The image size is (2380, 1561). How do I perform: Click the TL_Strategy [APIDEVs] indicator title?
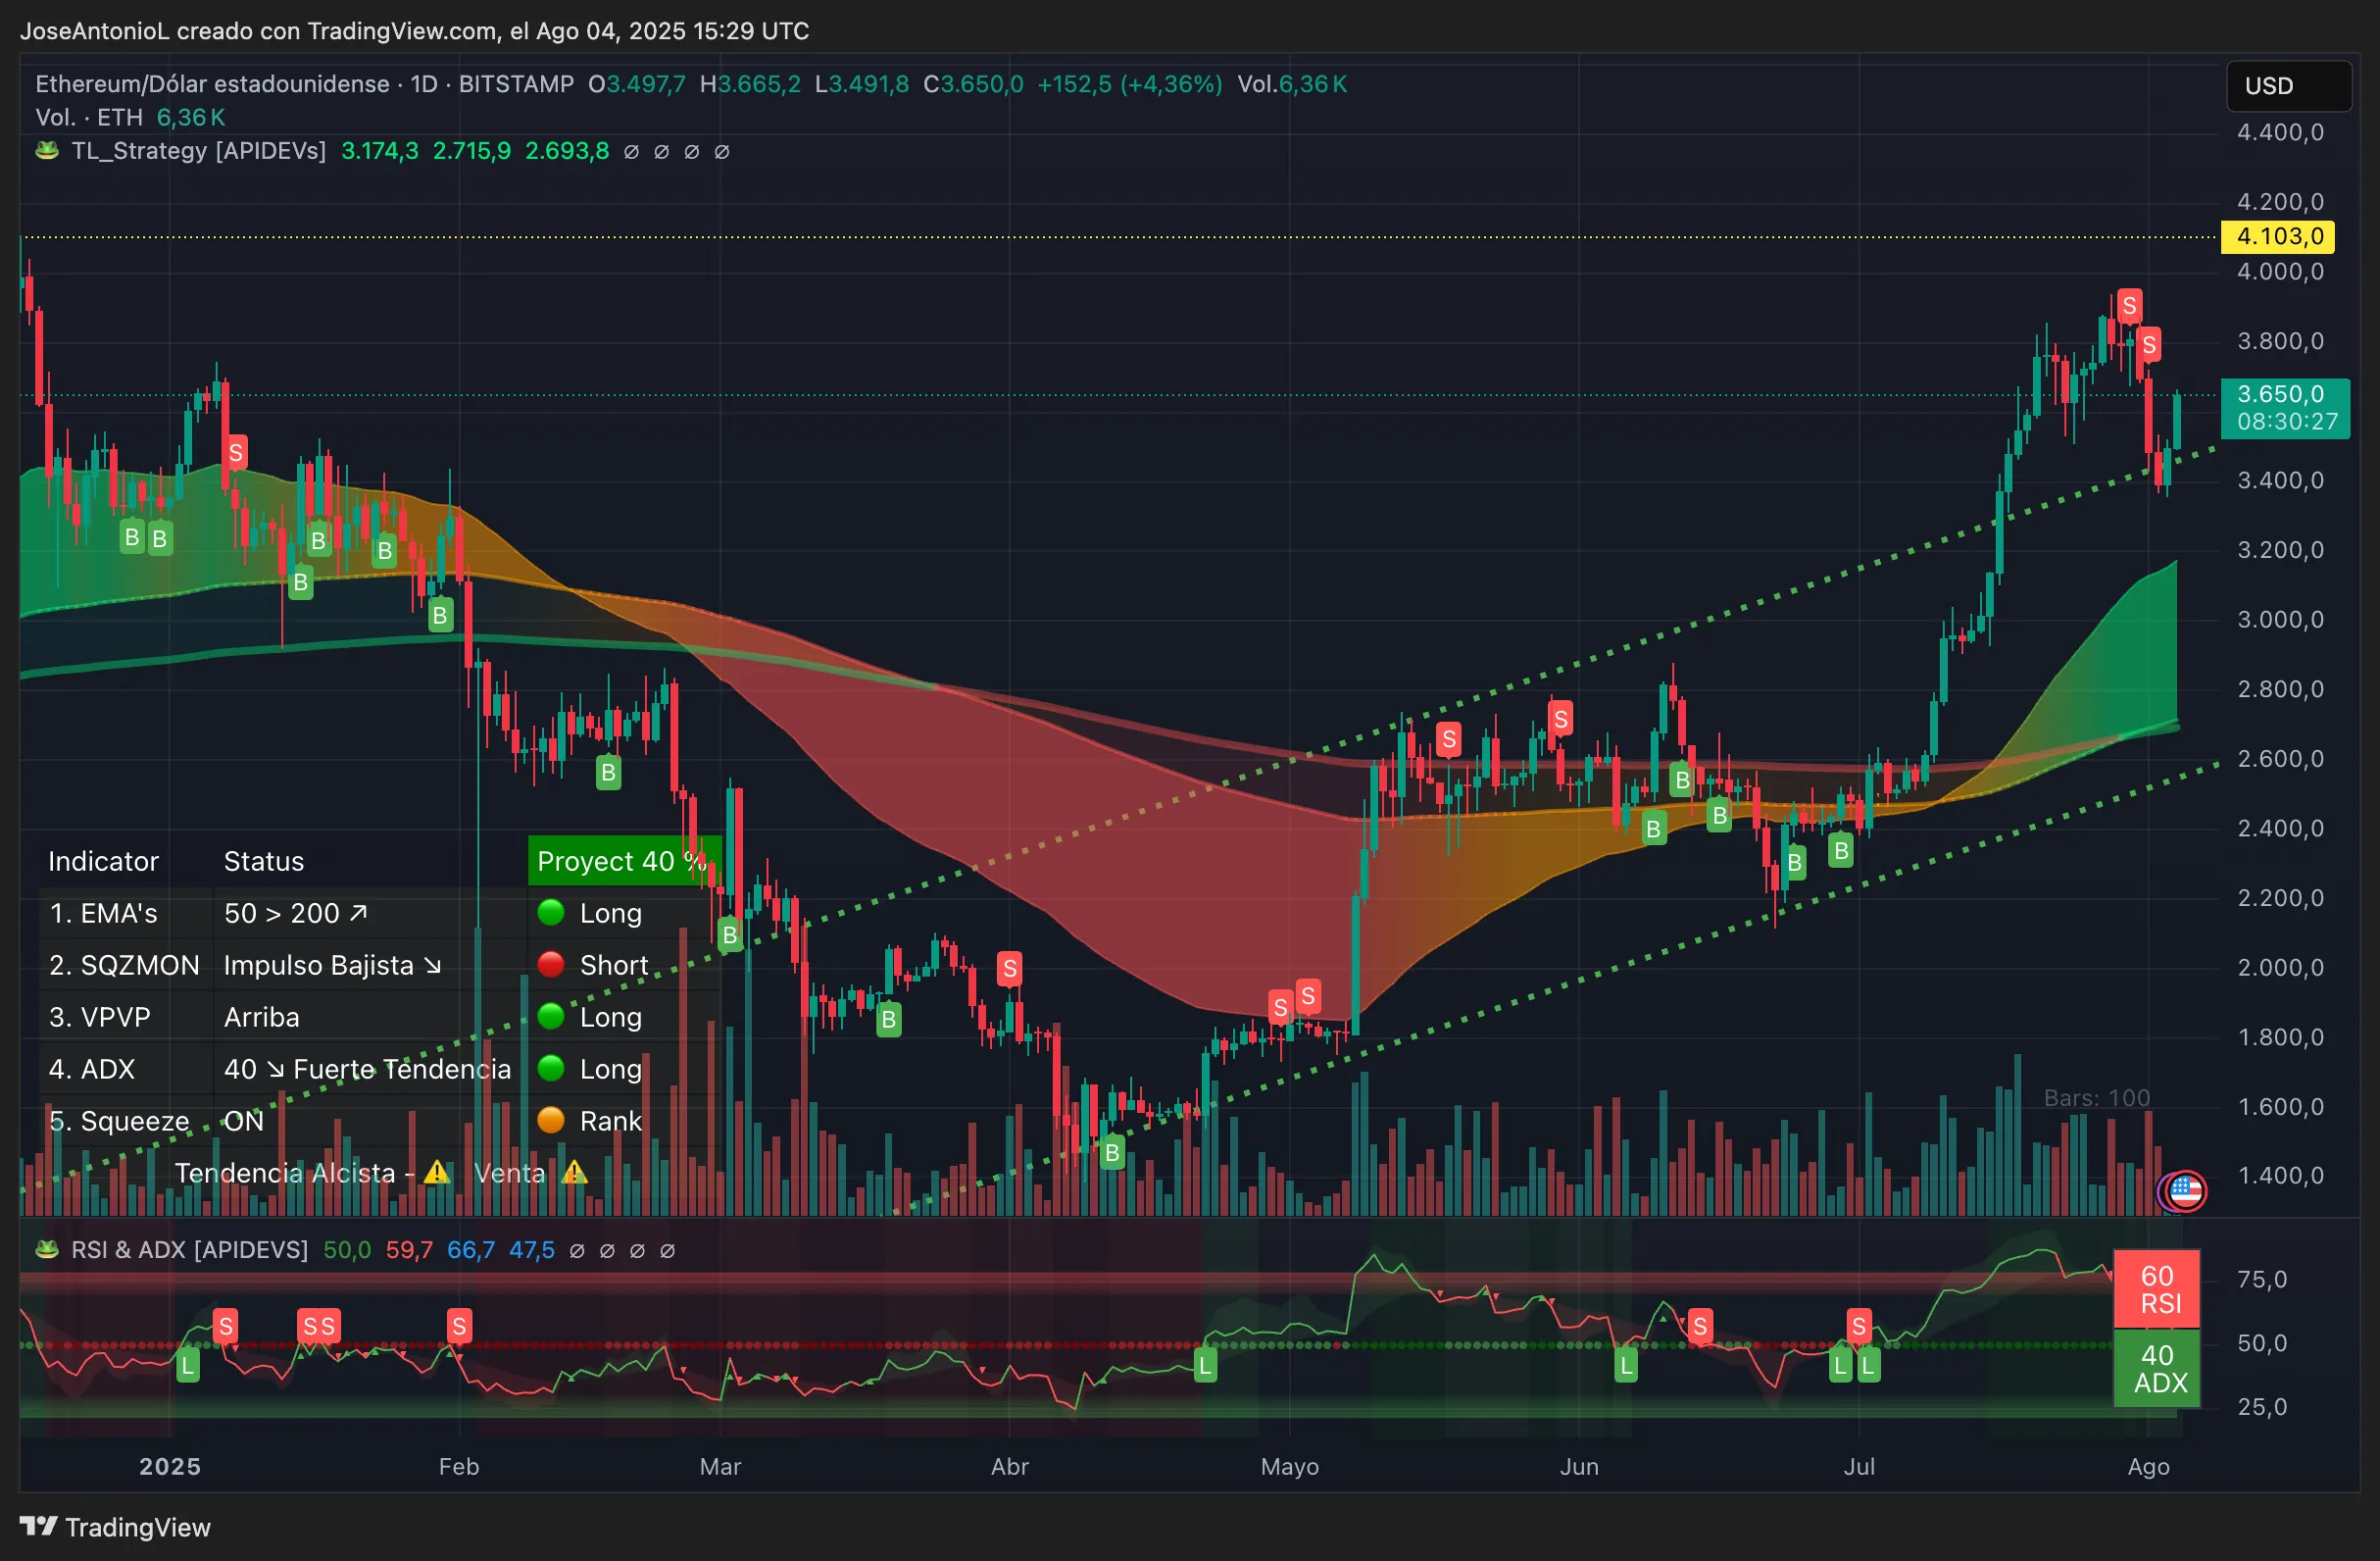198,151
